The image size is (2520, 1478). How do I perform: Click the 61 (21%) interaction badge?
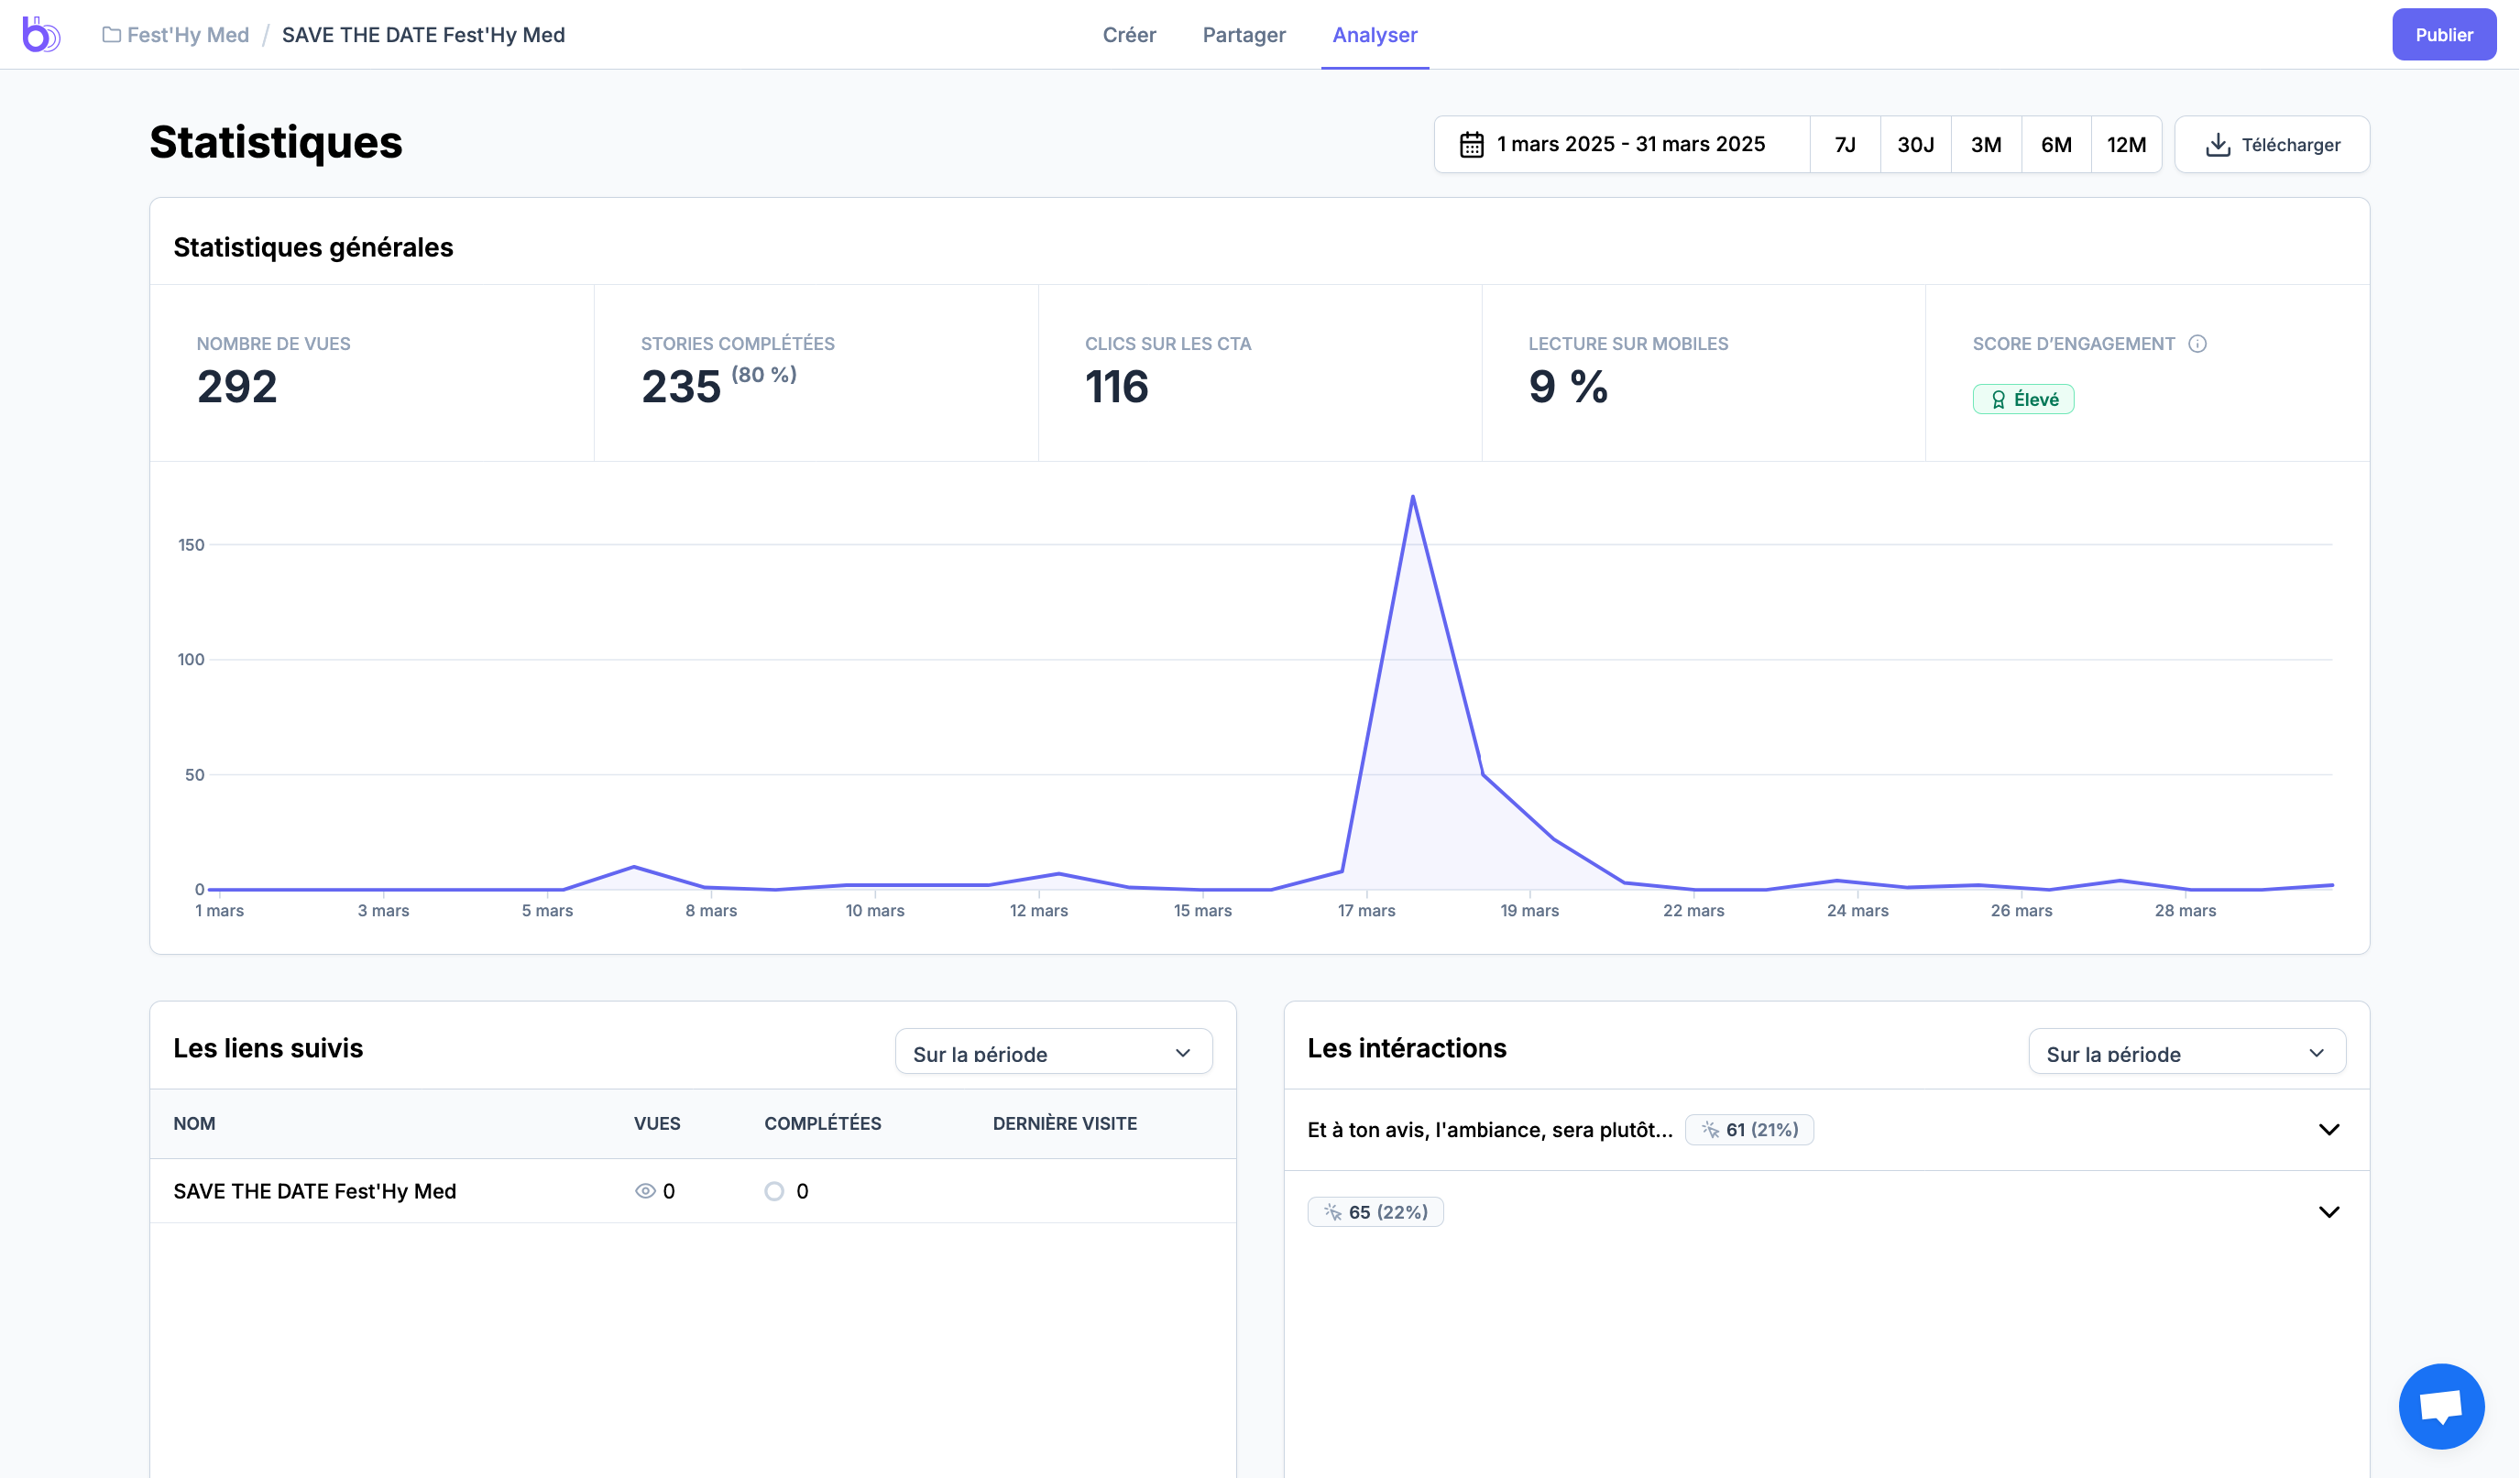(1749, 1130)
